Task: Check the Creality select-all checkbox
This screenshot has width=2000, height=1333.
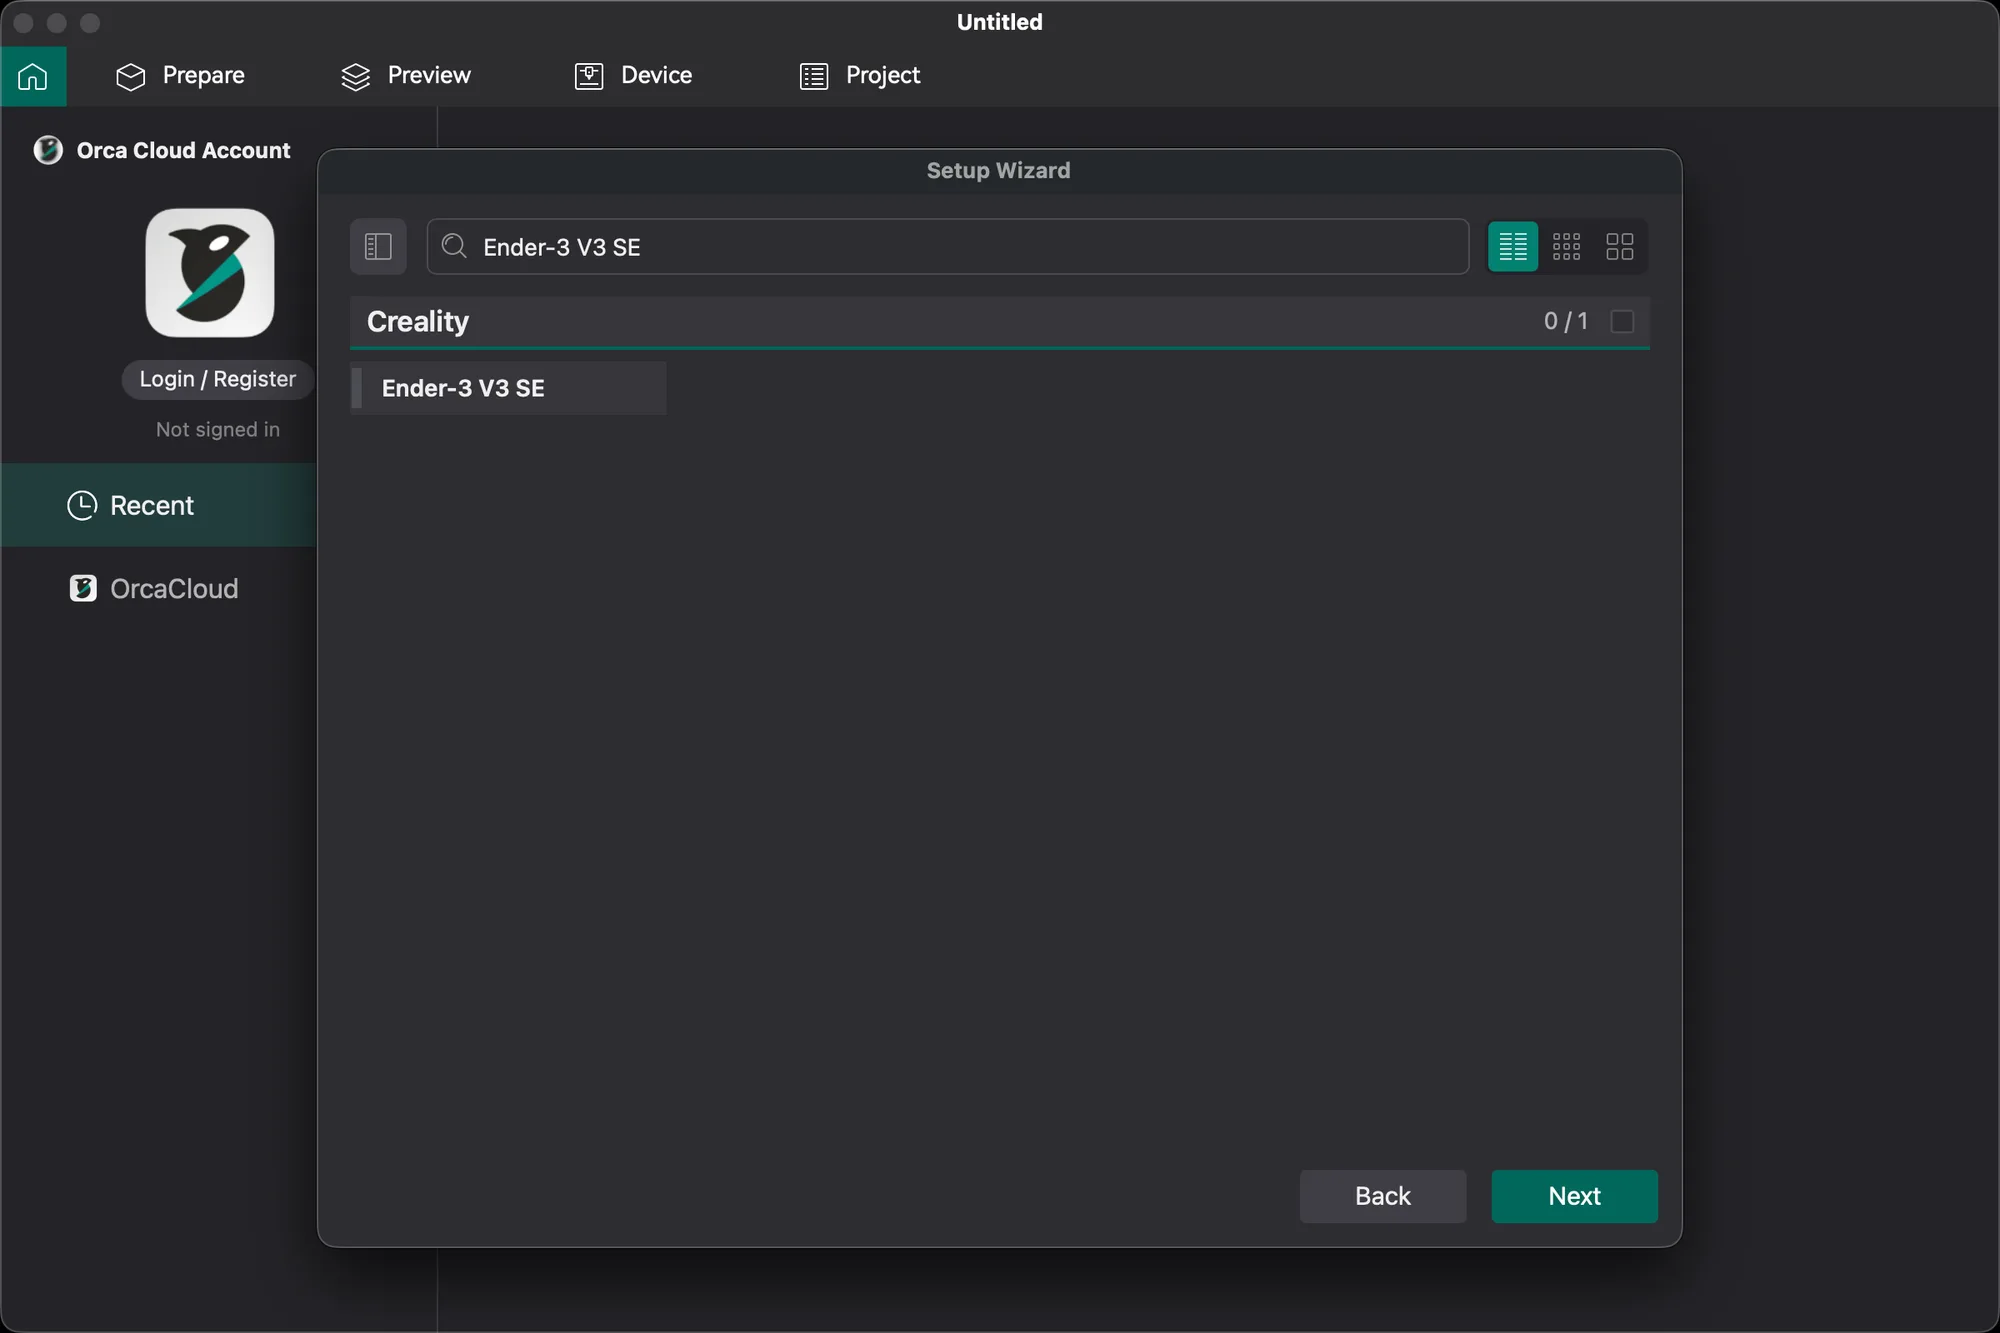Action: 1622,321
